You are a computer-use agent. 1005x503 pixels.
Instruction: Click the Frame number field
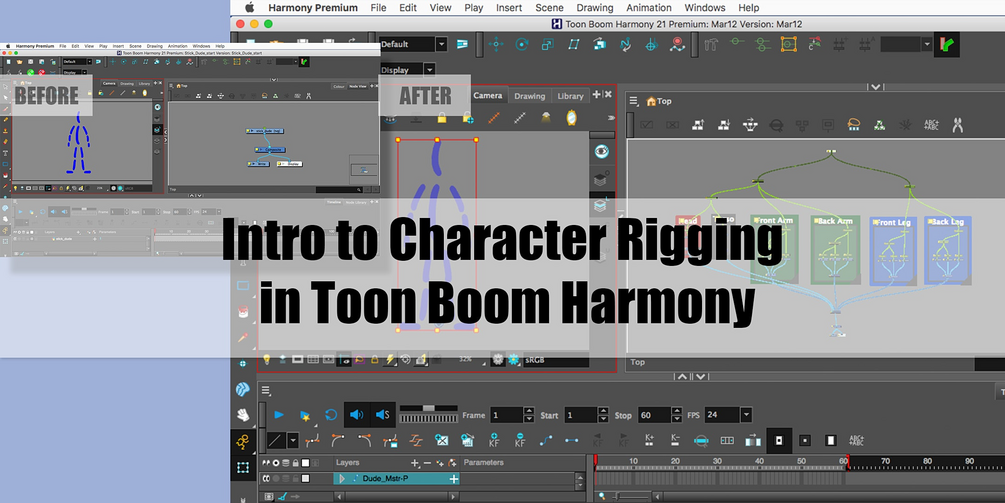click(x=506, y=415)
